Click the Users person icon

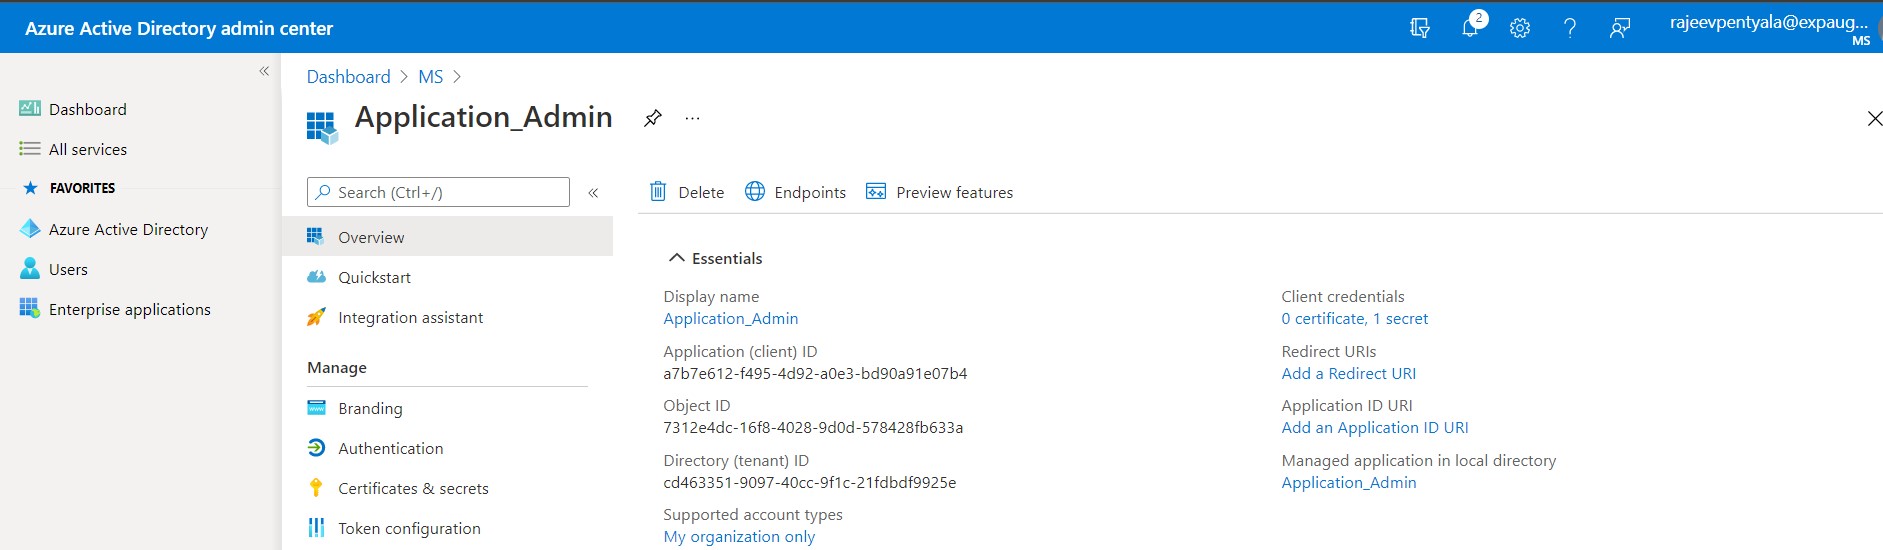30,269
